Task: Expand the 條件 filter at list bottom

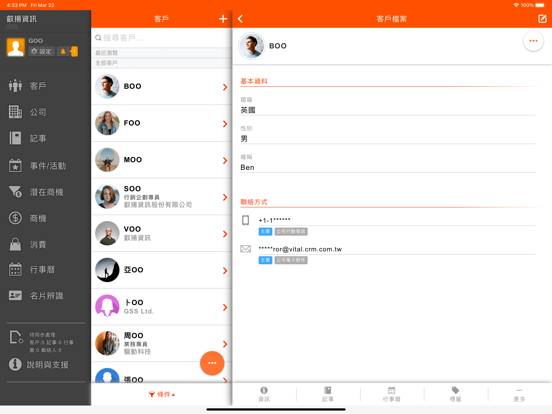Action: (162, 394)
